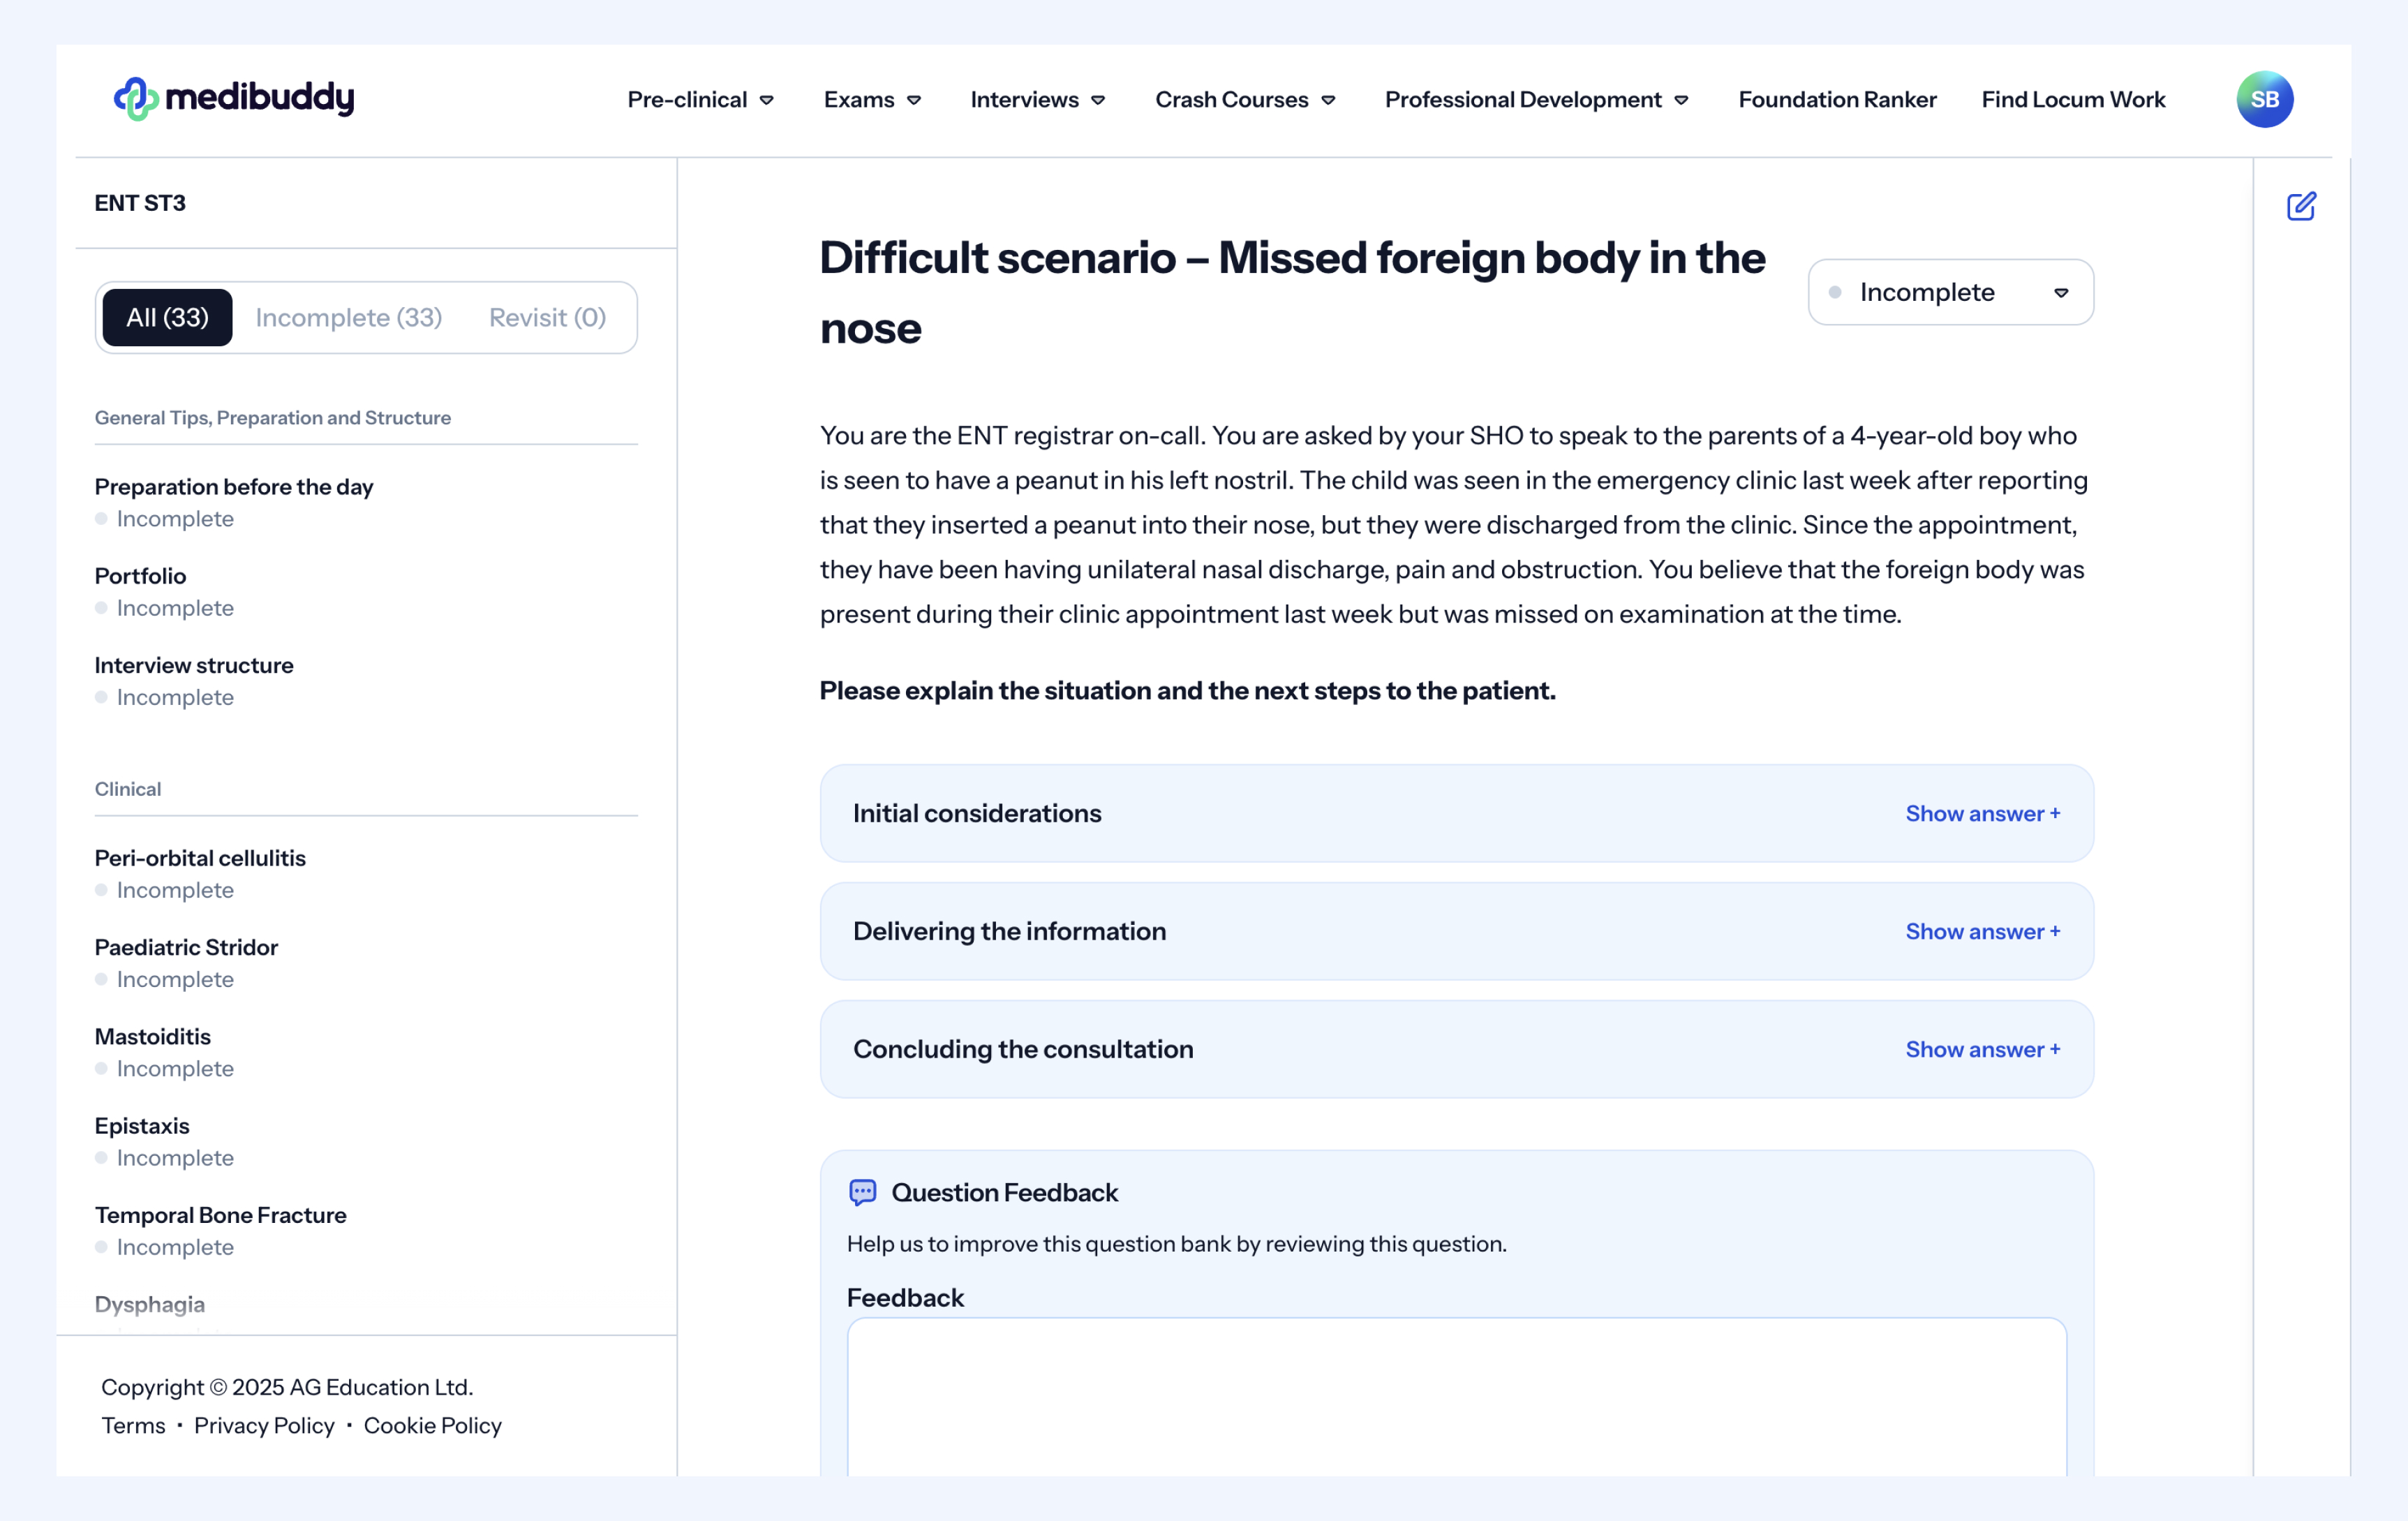2408x1521 pixels.
Task: Click the Exams chevron arrow
Action: (x=914, y=100)
